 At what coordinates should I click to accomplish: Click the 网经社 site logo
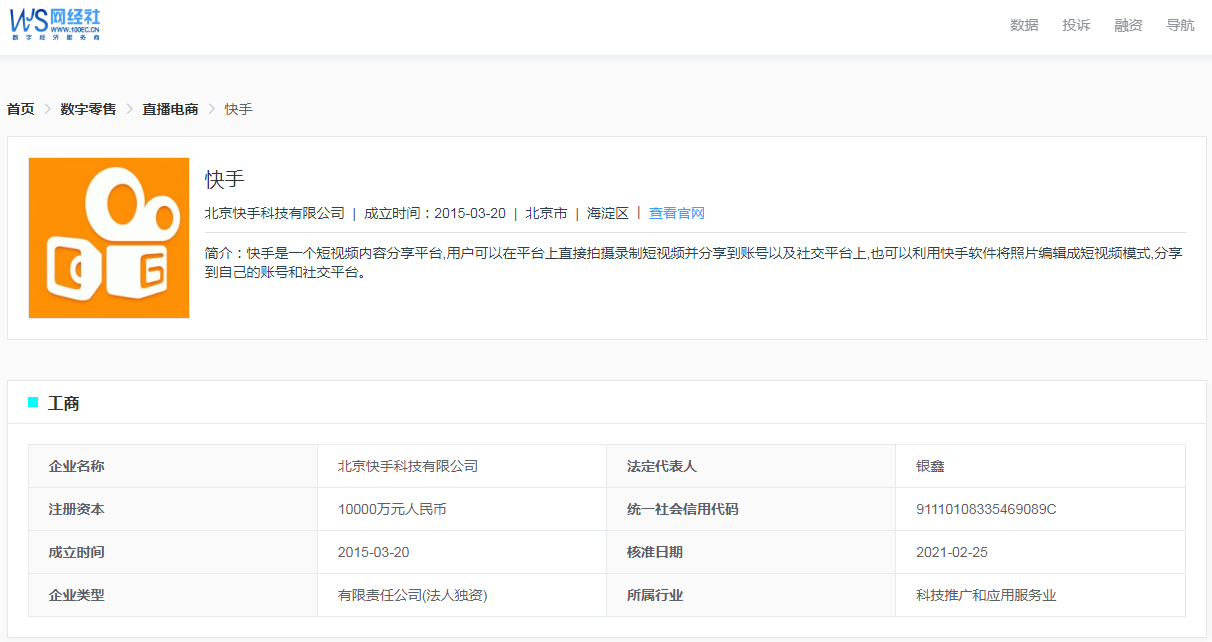click(x=56, y=23)
